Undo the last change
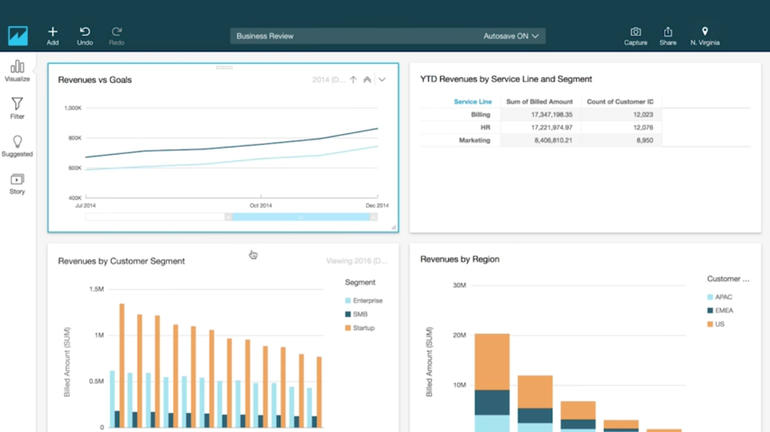The height and width of the screenshot is (432, 770). point(85,33)
